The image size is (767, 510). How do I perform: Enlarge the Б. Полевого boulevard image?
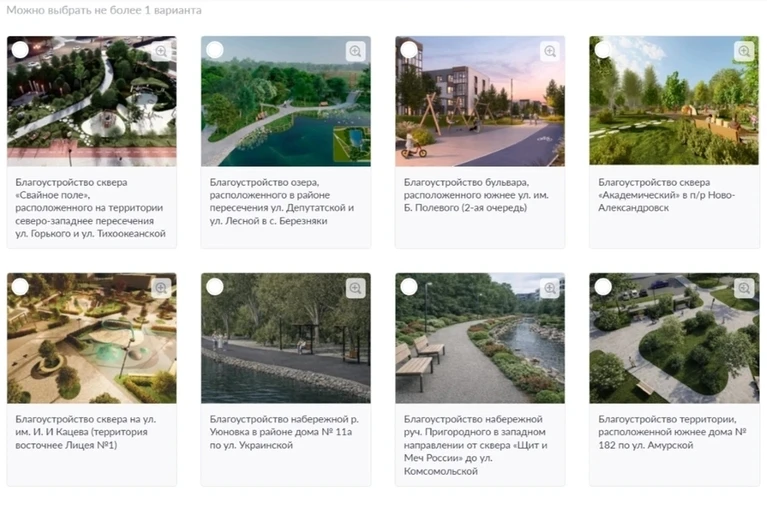coord(550,51)
